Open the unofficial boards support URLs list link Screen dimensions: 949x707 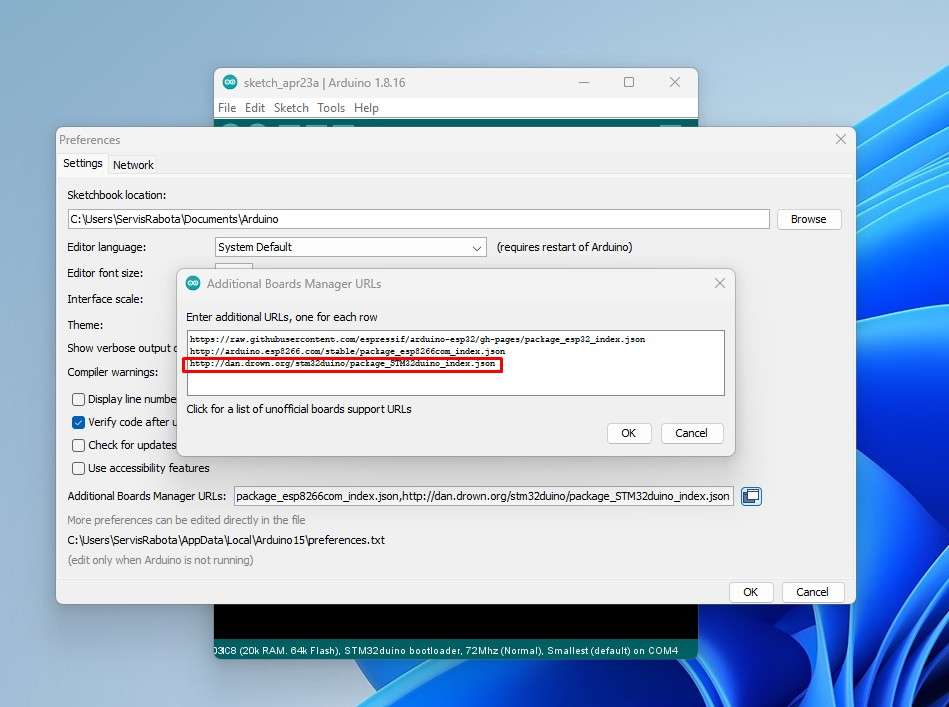299,409
